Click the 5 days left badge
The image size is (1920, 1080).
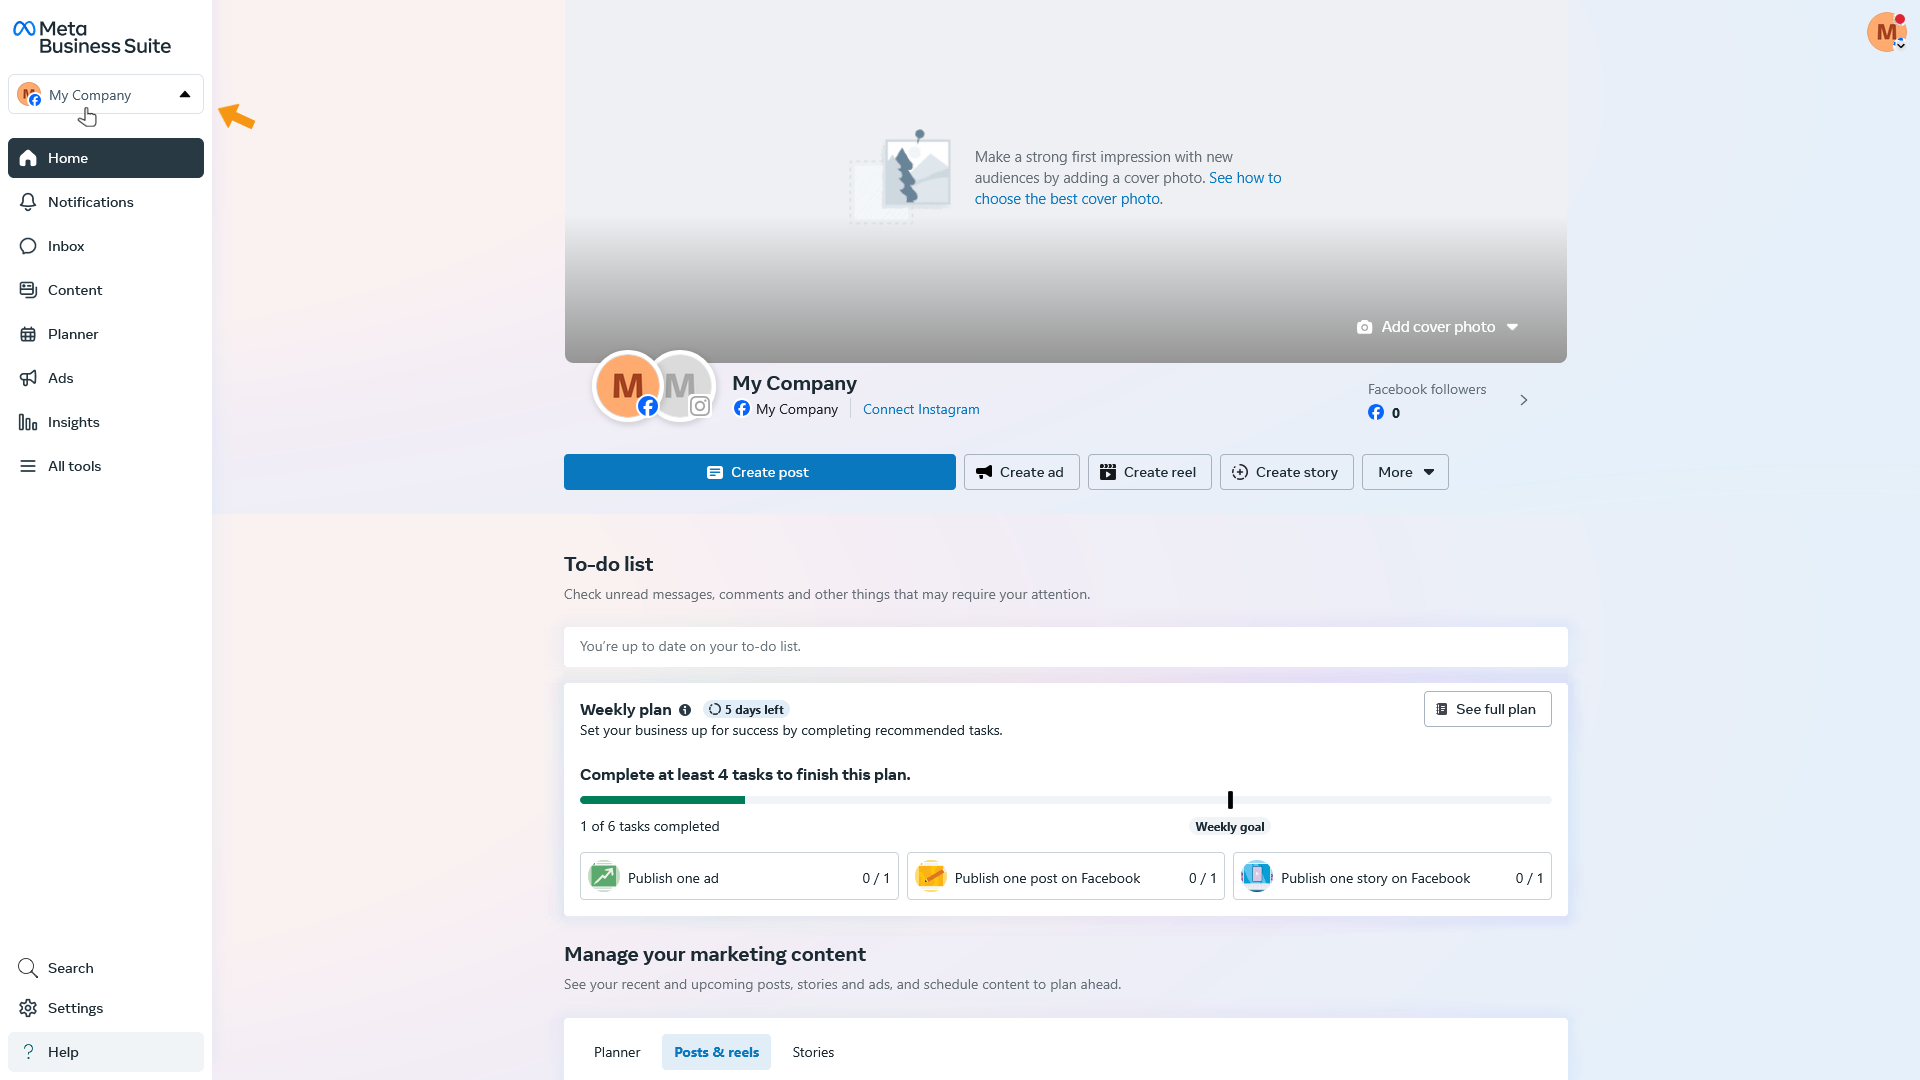pyautogui.click(x=746, y=710)
